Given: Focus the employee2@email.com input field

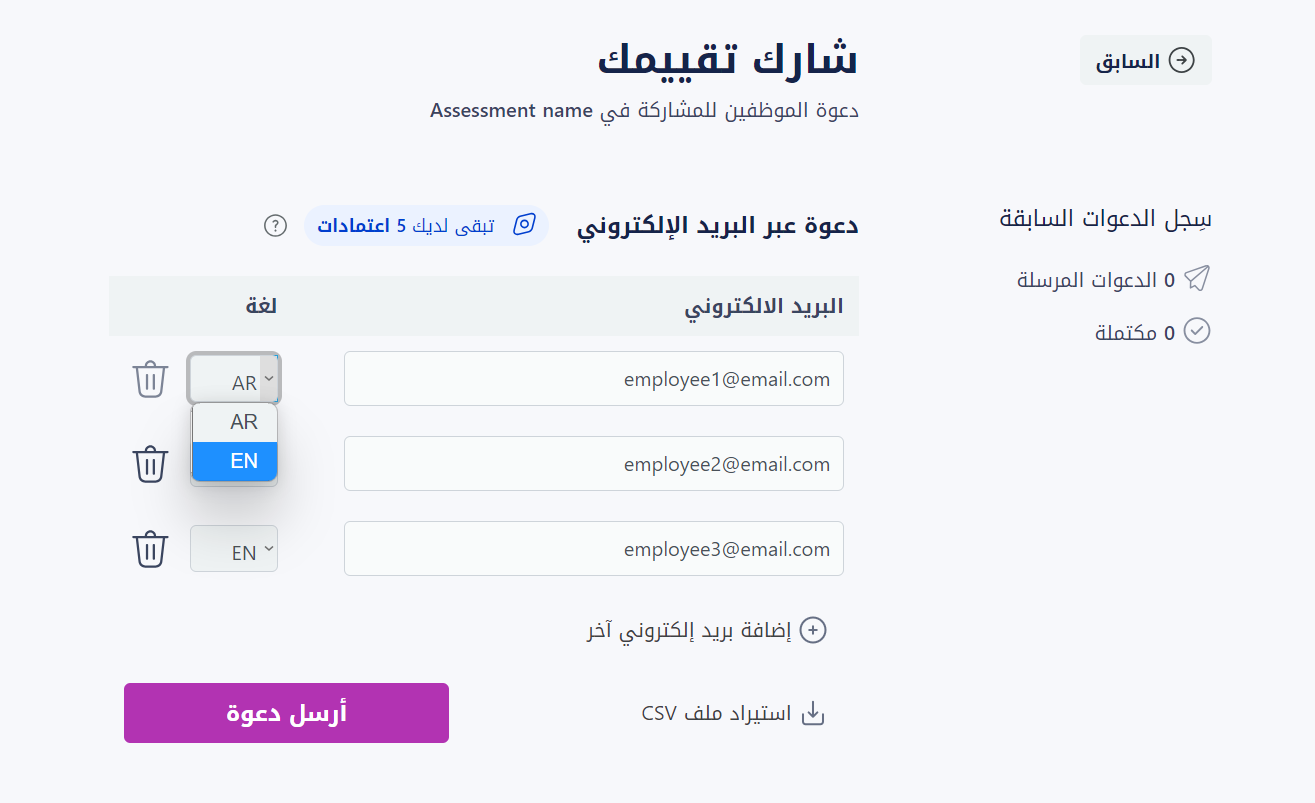Looking at the screenshot, I should click(x=594, y=464).
